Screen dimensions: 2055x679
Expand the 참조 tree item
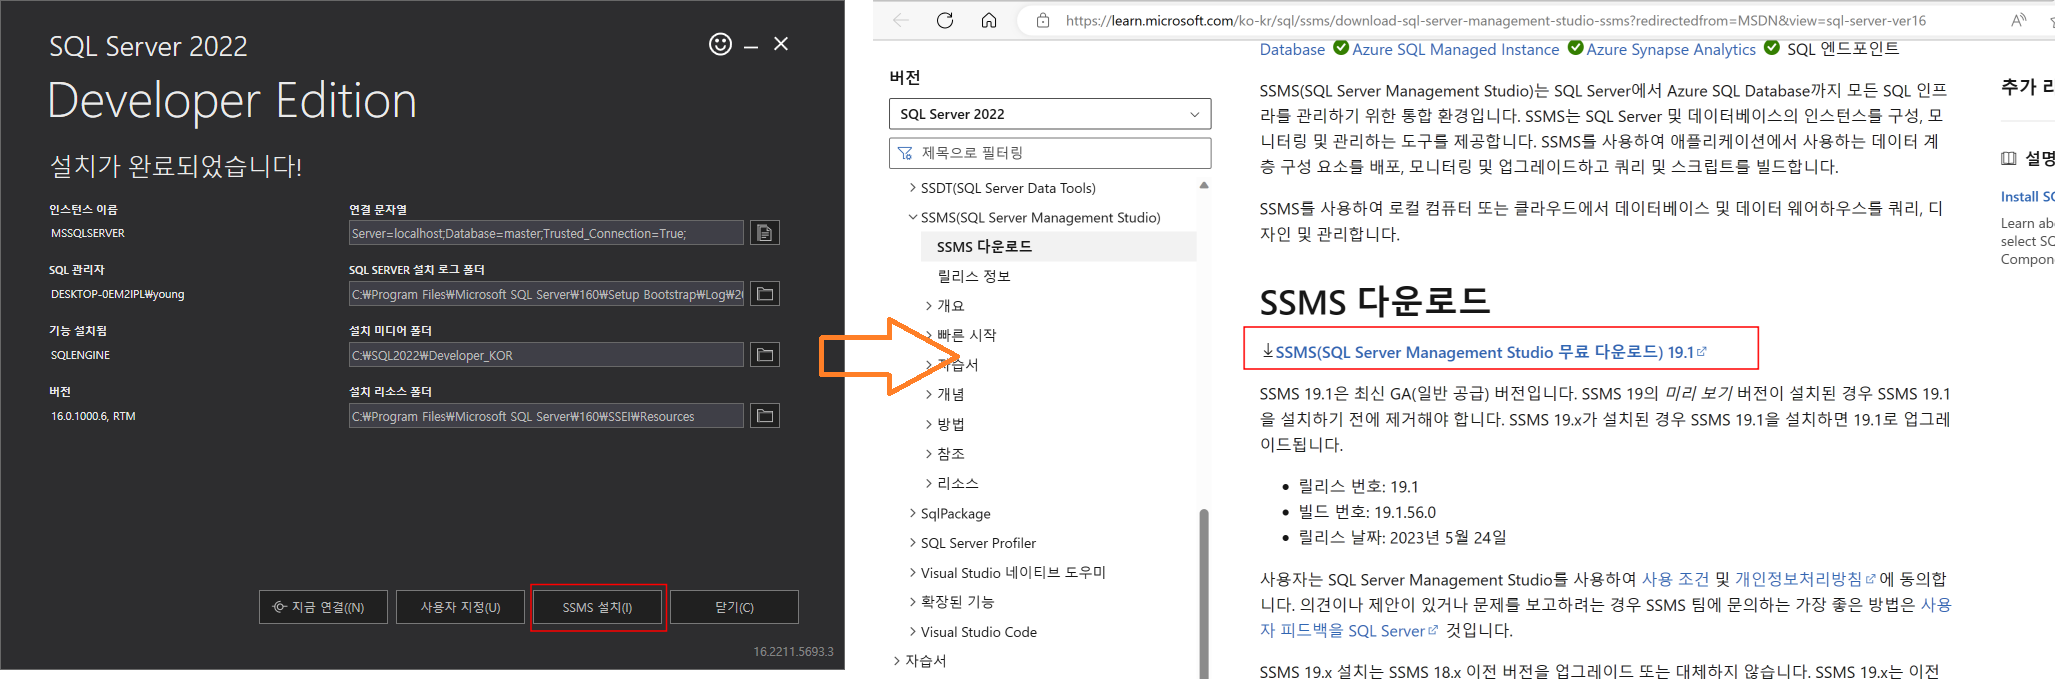(929, 454)
